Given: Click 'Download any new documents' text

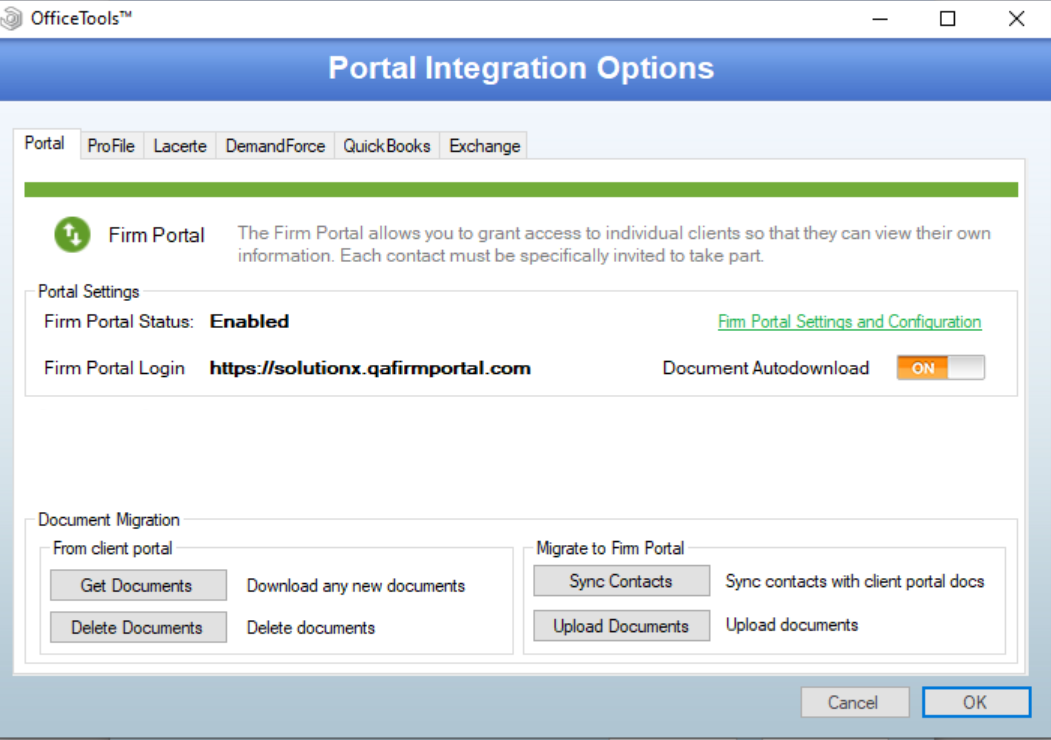Looking at the screenshot, I should click(356, 586).
